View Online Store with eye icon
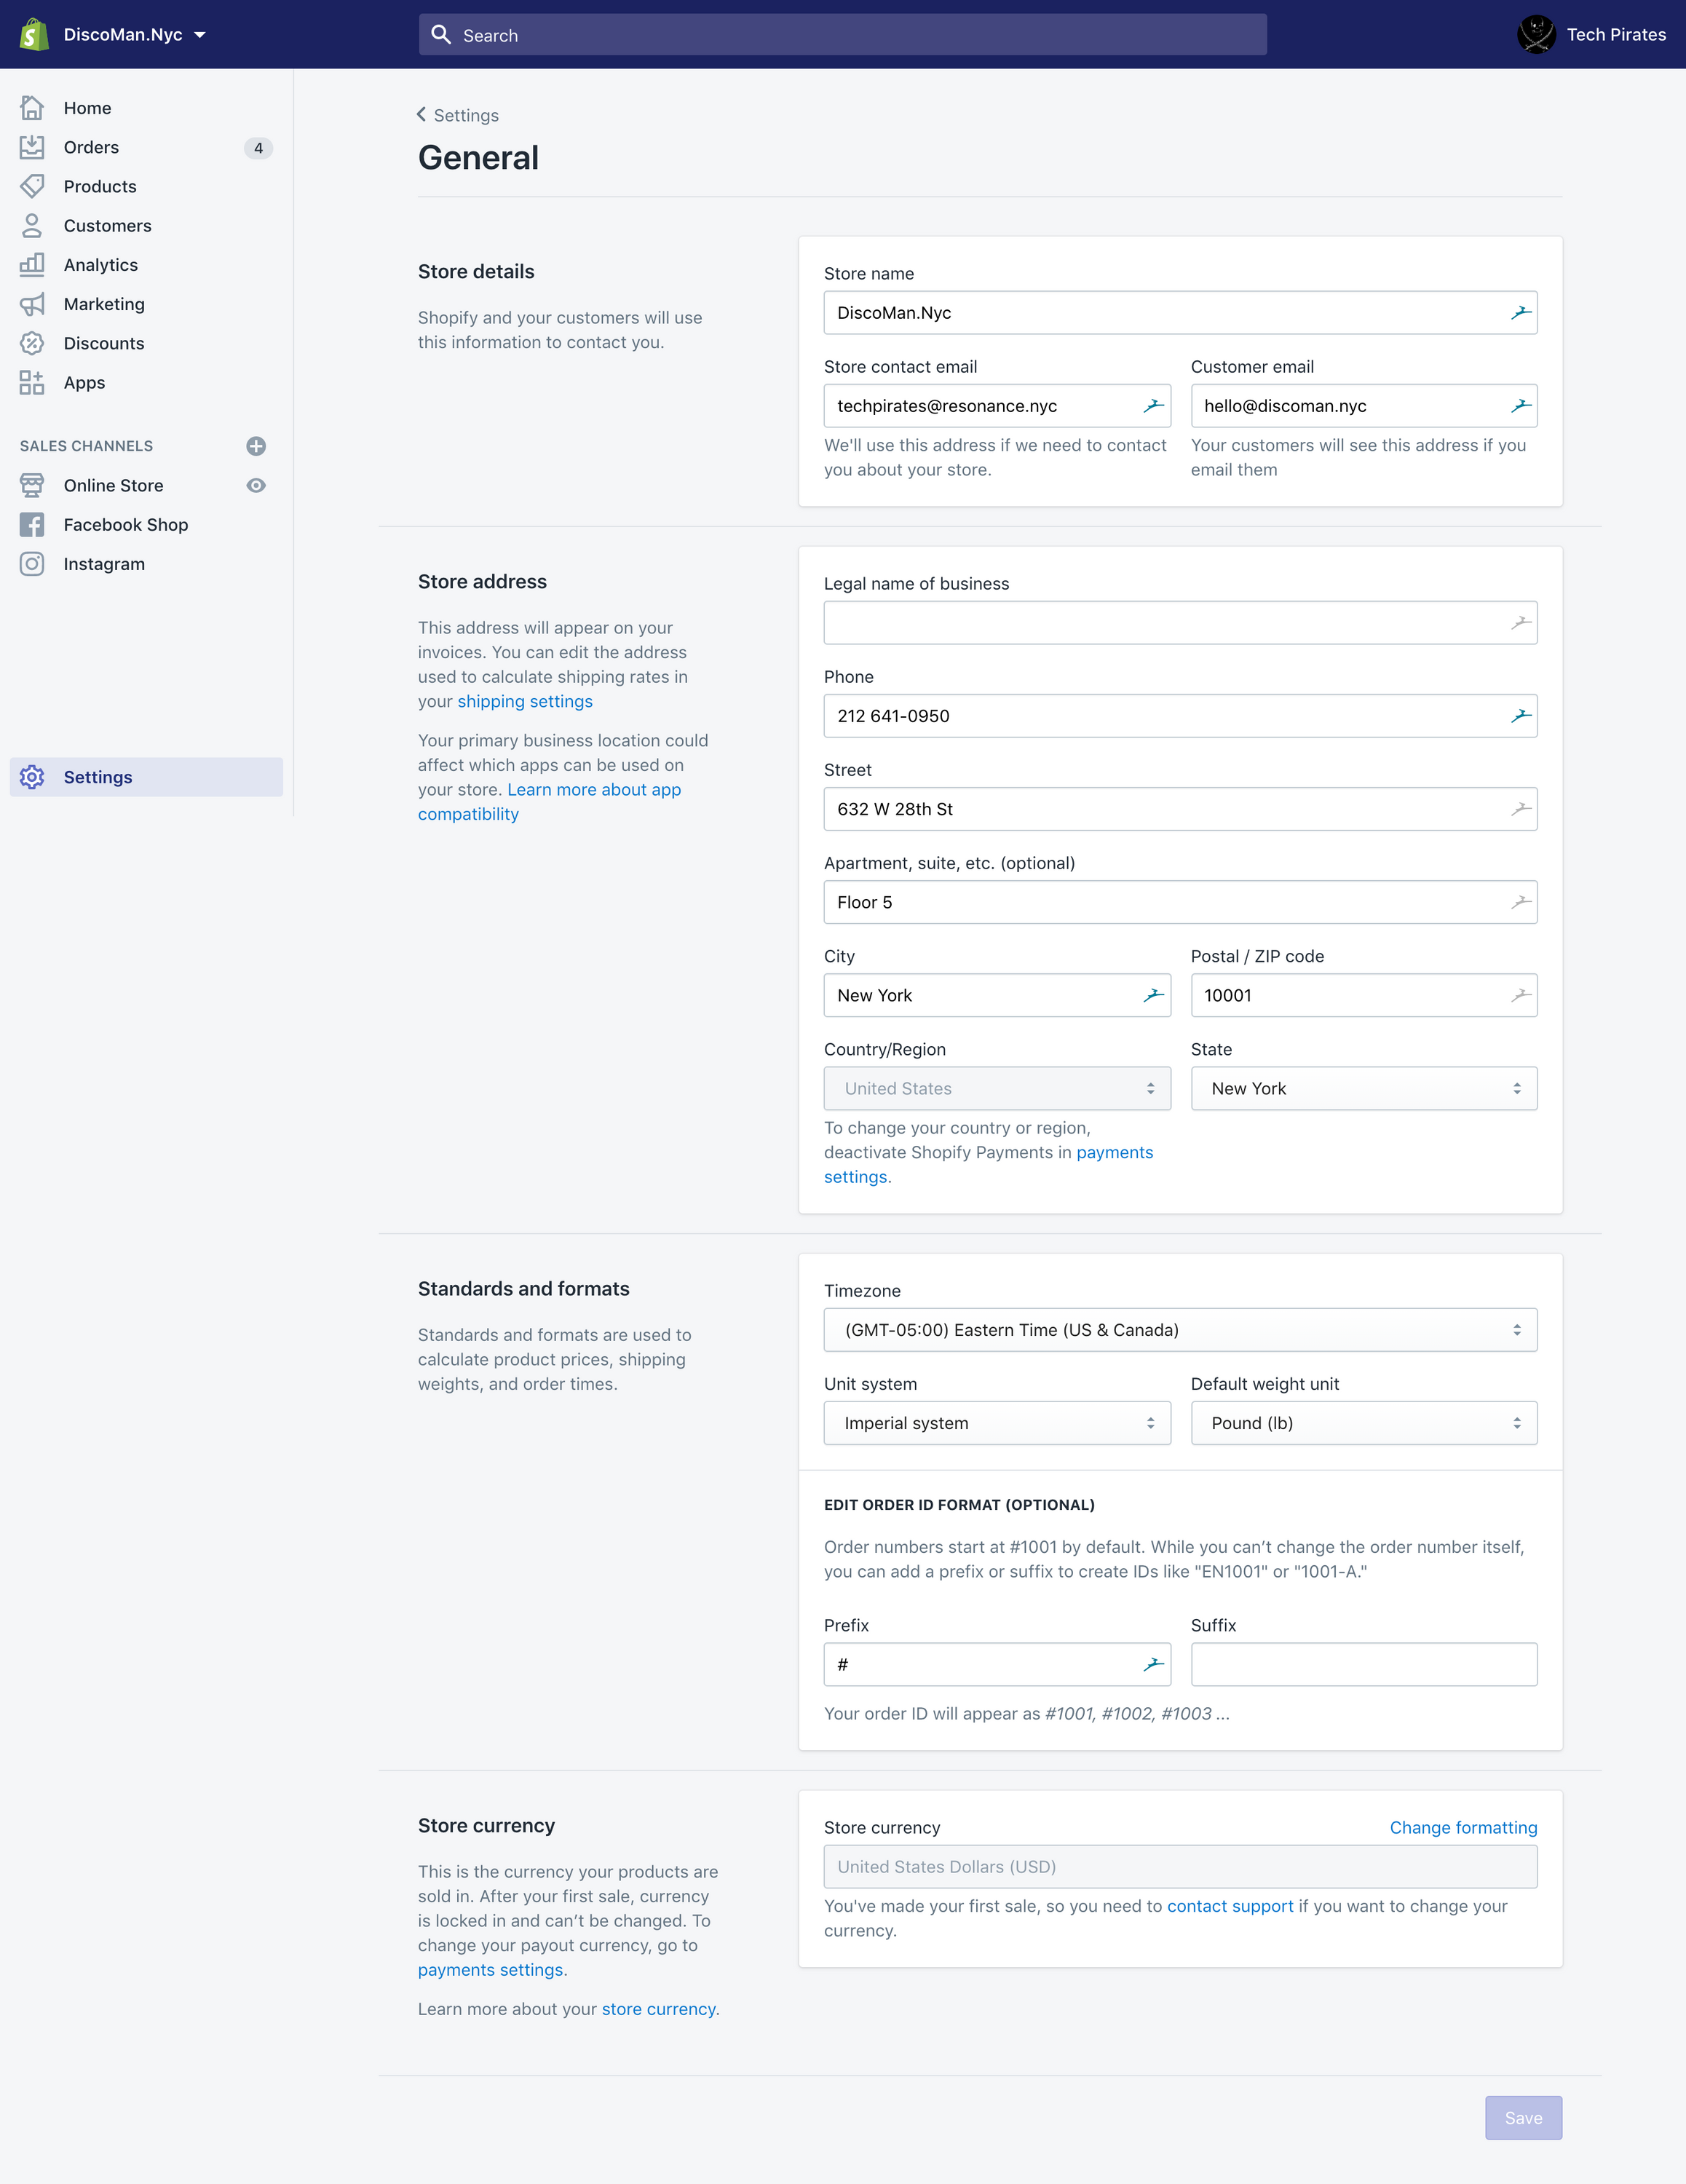The height and width of the screenshot is (2184, 1686). click(256, 485)
